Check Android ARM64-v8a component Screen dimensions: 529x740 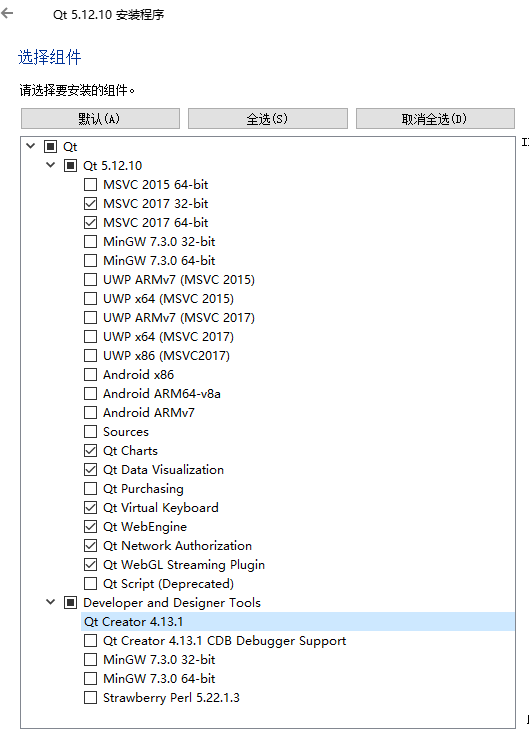pyautogui.click(x=90, y=394)
